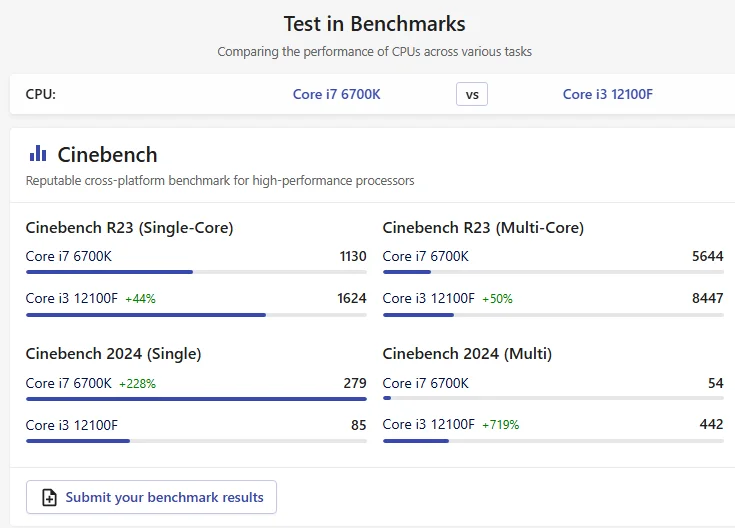Click Core i7 6700K Cinebench 2024 Single bar

(196, 399)
